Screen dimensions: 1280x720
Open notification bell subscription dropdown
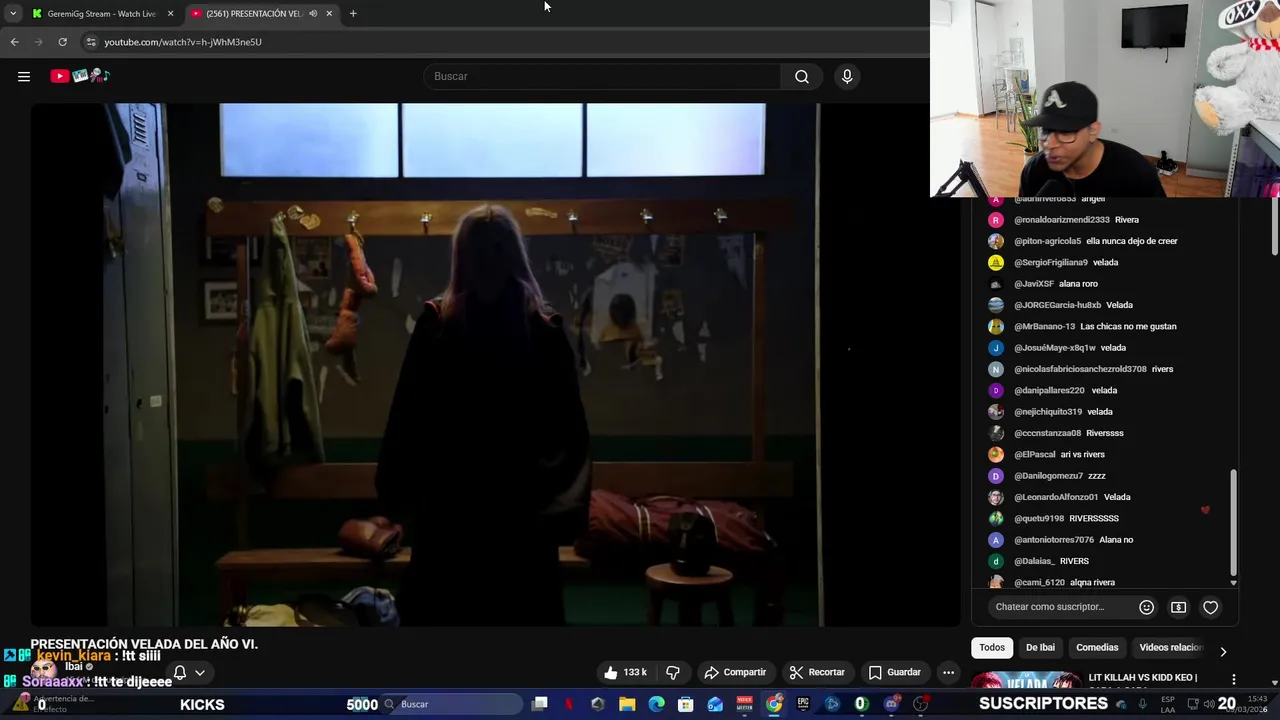coord(189,673)
